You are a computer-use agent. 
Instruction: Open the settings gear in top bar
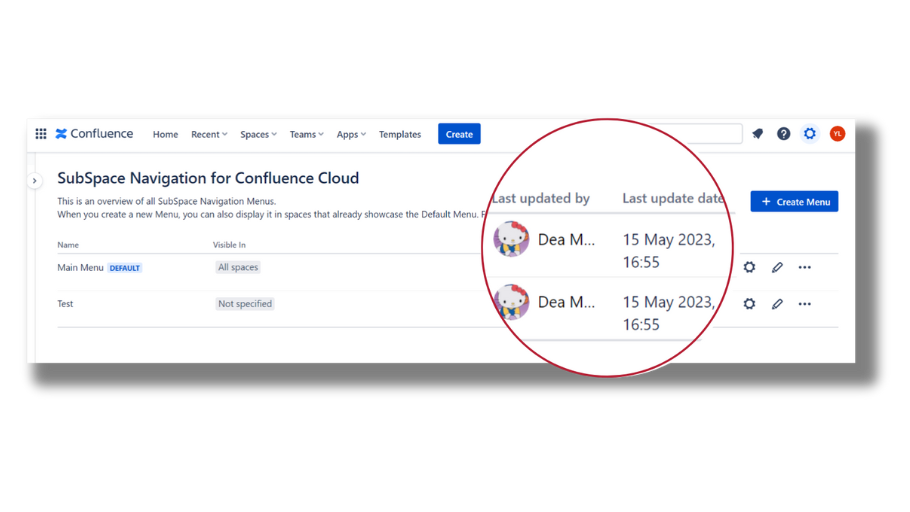810,134
